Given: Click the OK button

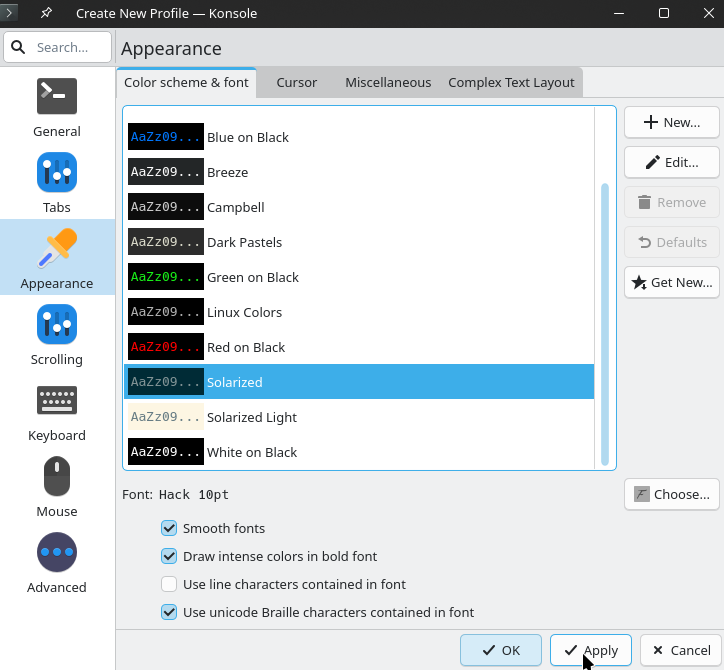Looking at the screenshot, I should click(x=501, y=650).
